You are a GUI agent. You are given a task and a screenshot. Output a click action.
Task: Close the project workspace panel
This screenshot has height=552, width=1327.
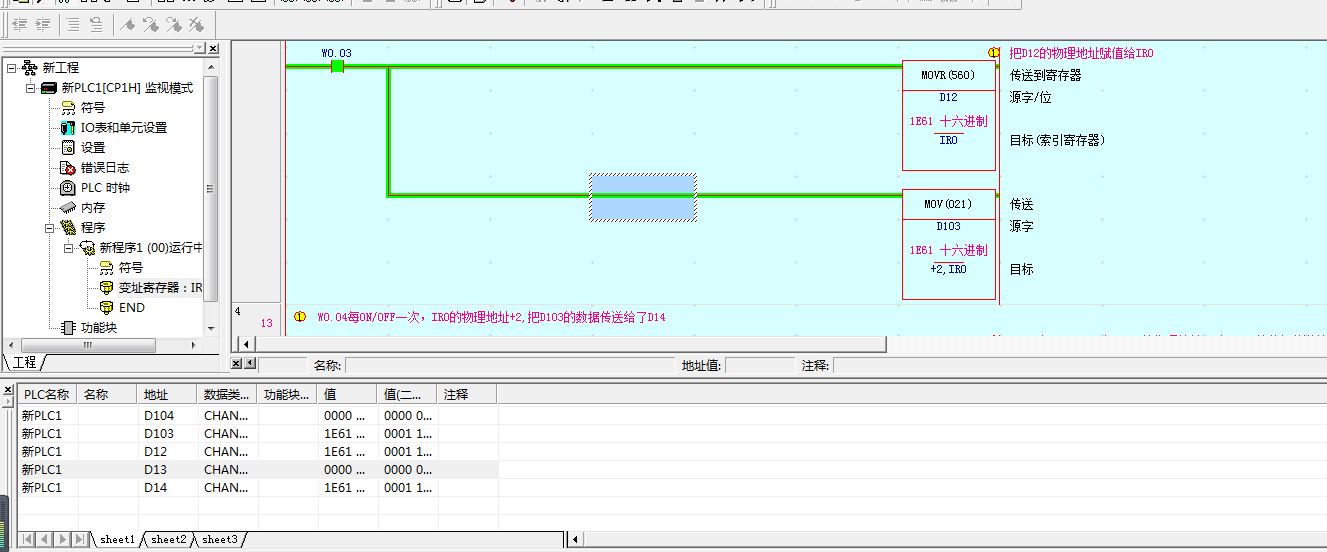pos(213,48)
